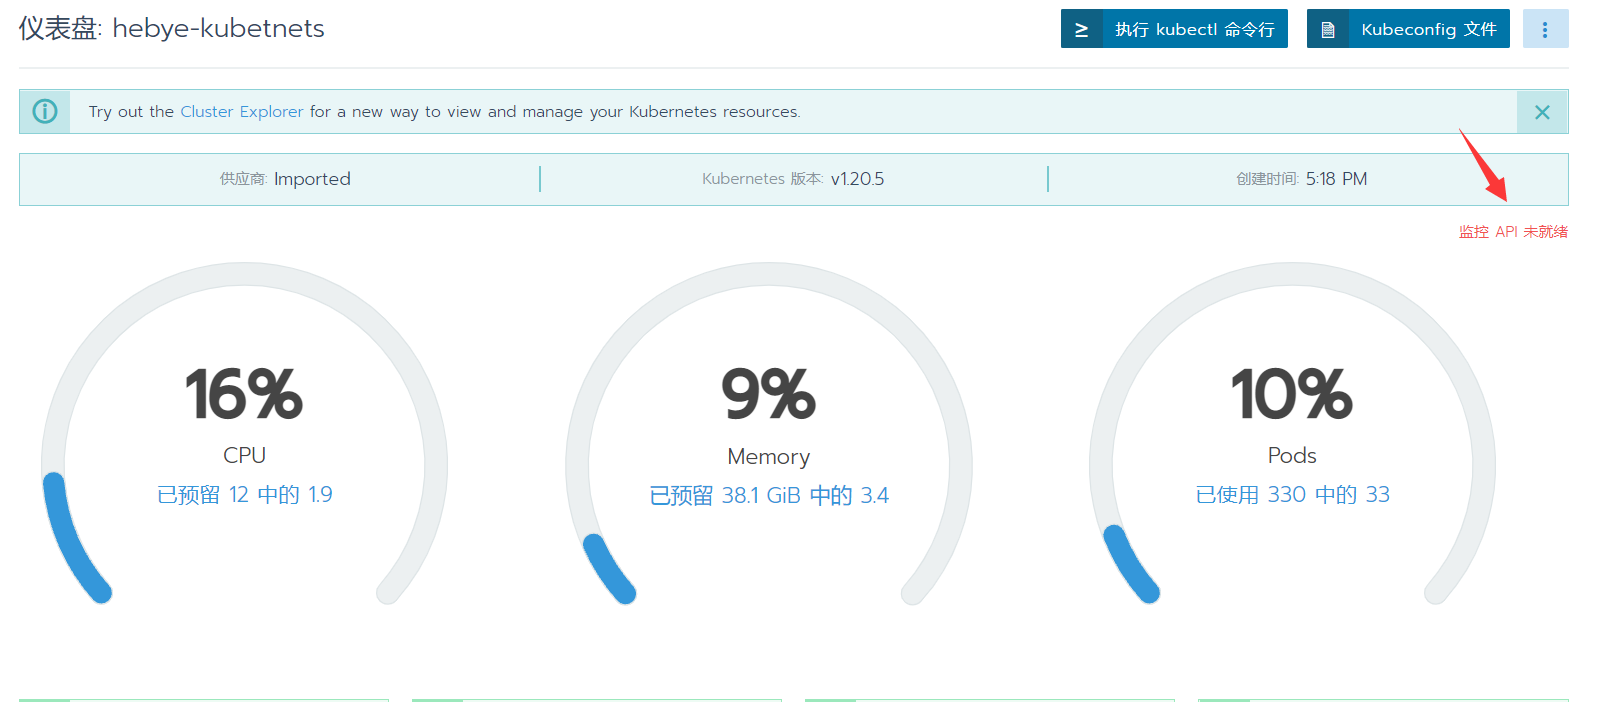Image resolution: width=1620 pixels, height=702 pixels.
Task: Open the three-dot more actions menu
Action: point(1545,29)
